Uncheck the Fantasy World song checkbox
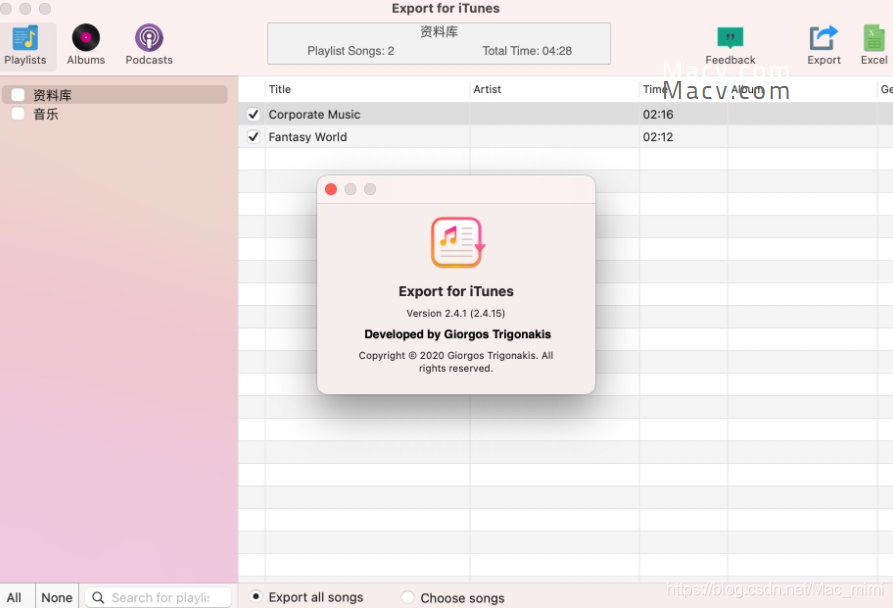This screenshot has height=608, width=893. point(253,137)
